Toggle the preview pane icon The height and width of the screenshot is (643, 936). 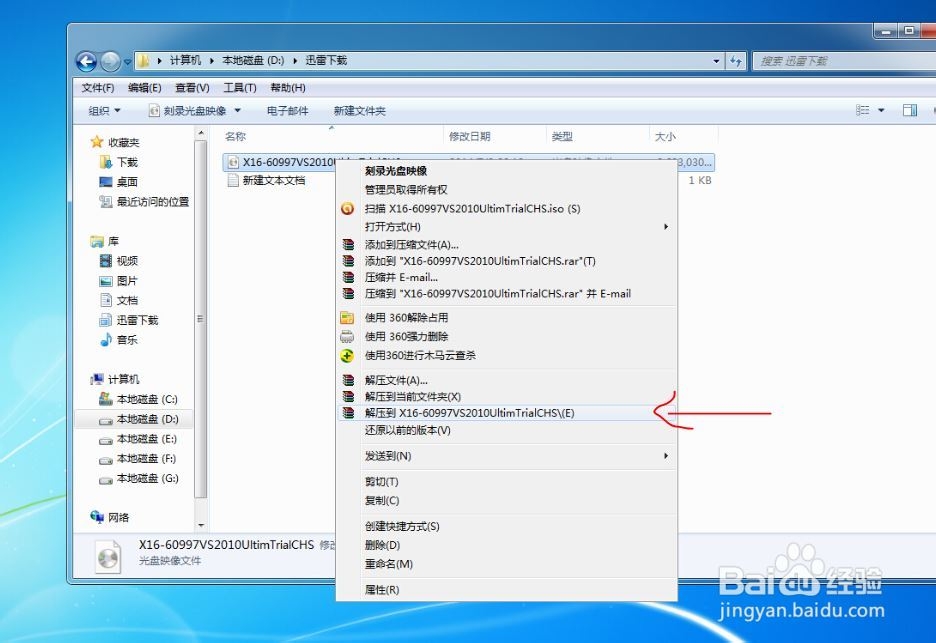click(x=910, y=110)
